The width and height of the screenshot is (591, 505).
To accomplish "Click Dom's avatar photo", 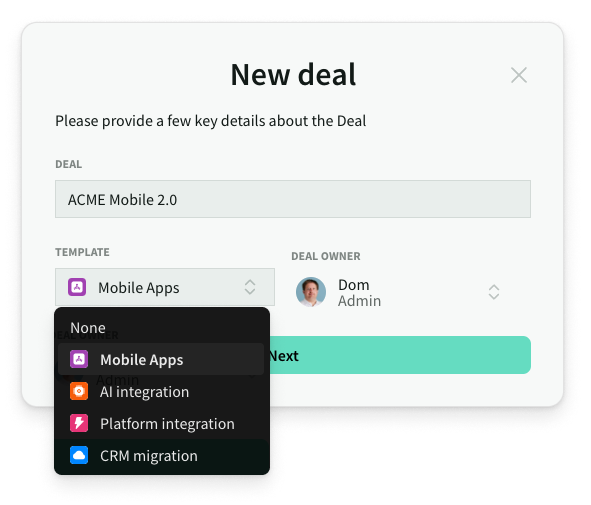I will [x=311, y=292].
